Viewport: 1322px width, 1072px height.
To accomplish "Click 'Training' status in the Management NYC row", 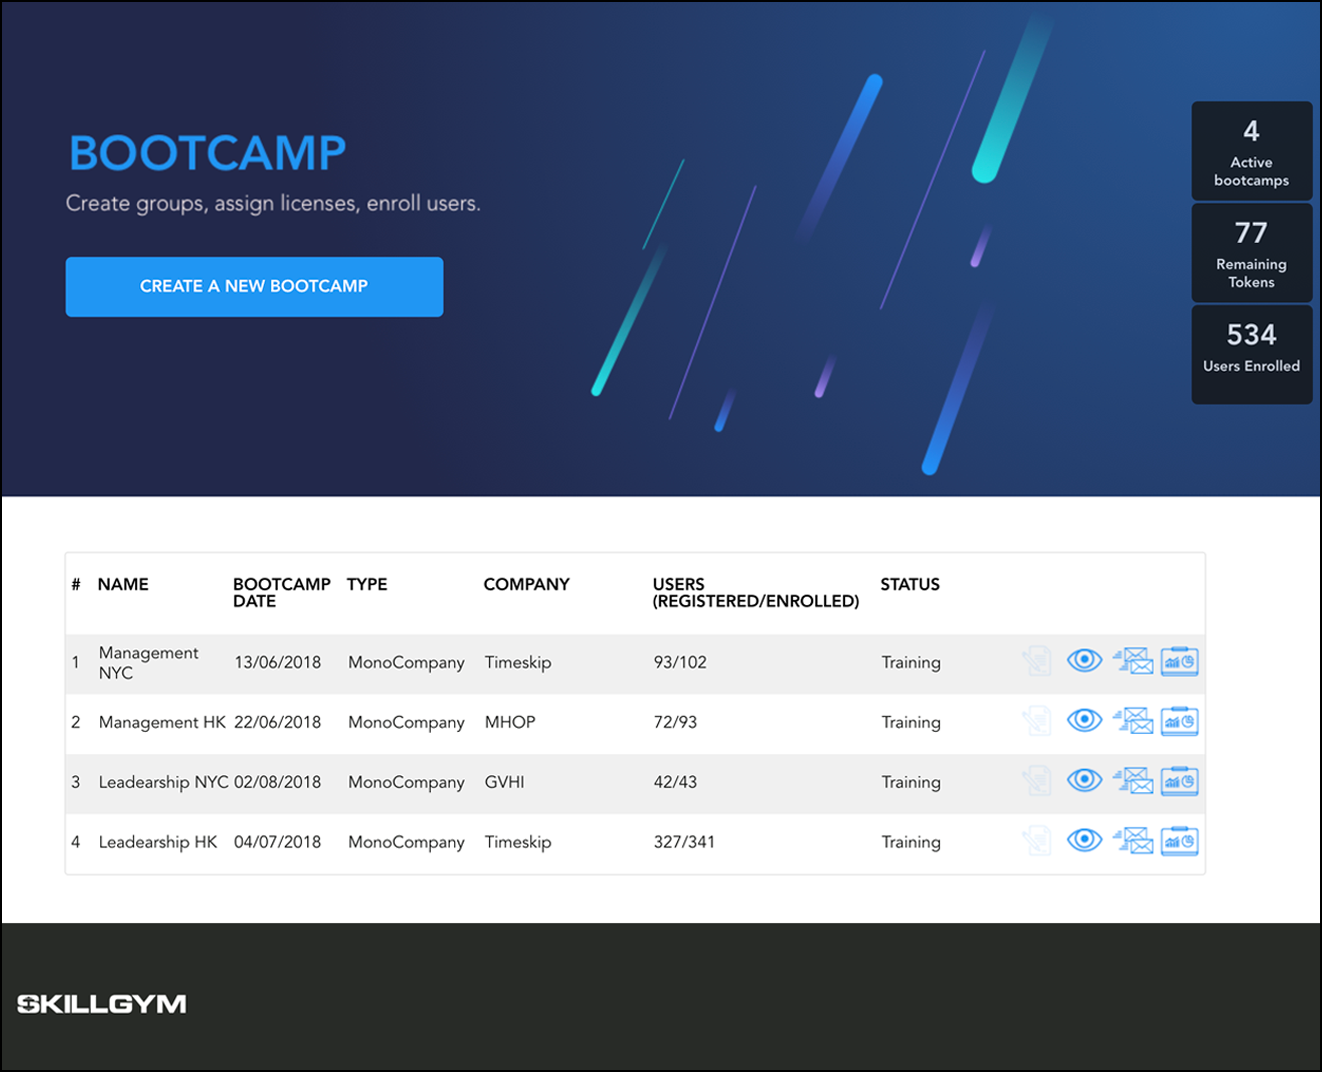I will pos(911,663).
